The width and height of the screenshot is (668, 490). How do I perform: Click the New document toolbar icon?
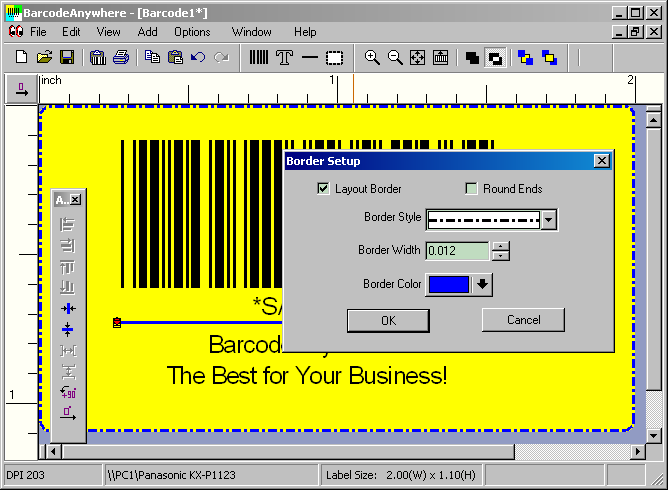21,57
